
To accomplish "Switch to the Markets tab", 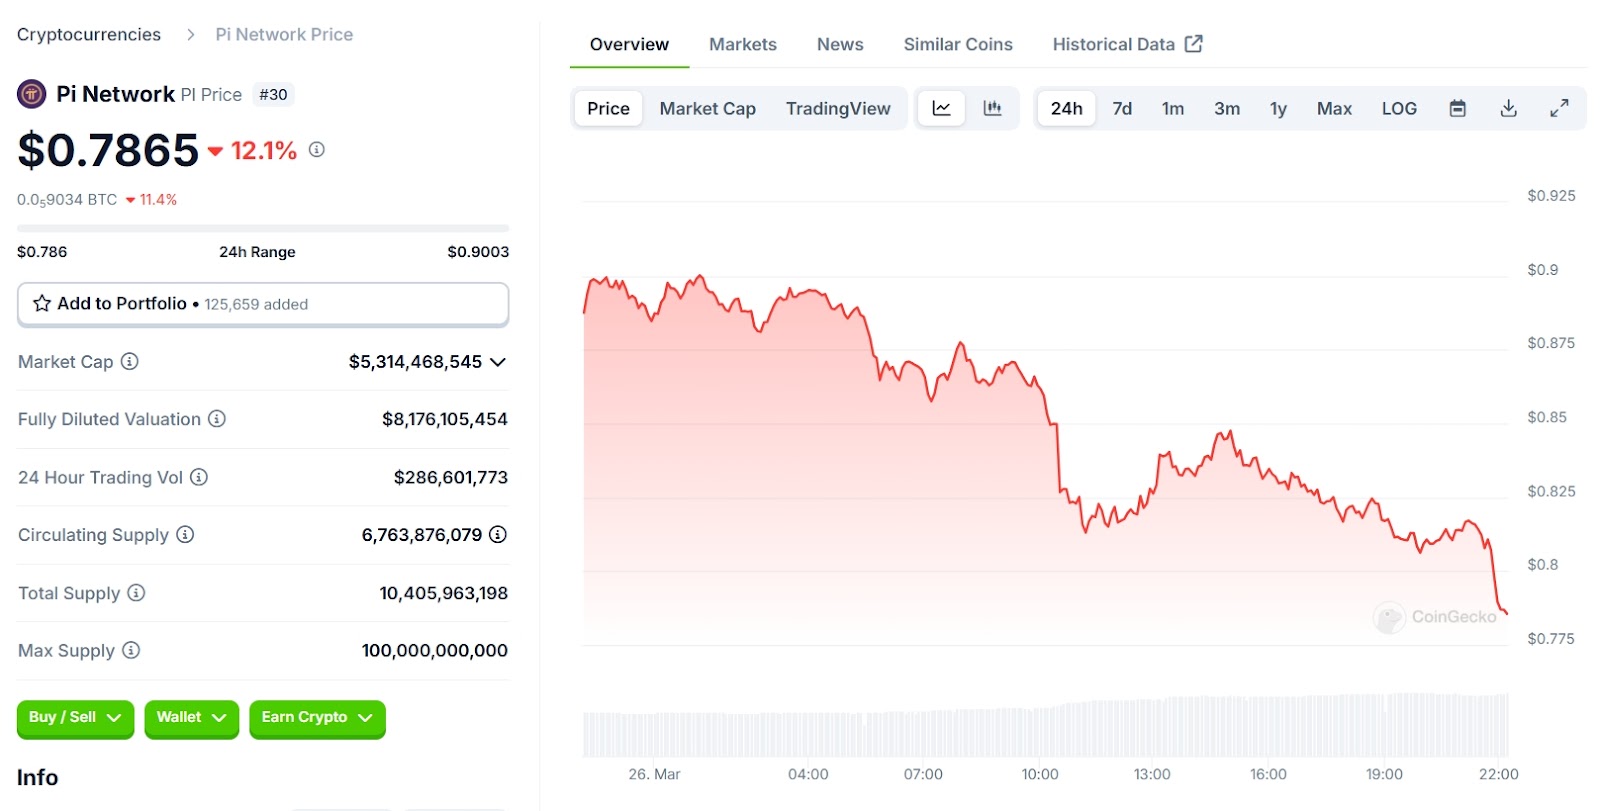I will [742, 44].
